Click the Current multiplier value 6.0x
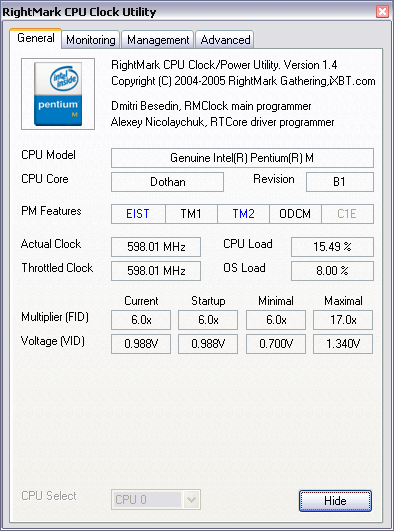Screen dimensions: 394x531 coord(141,320)
